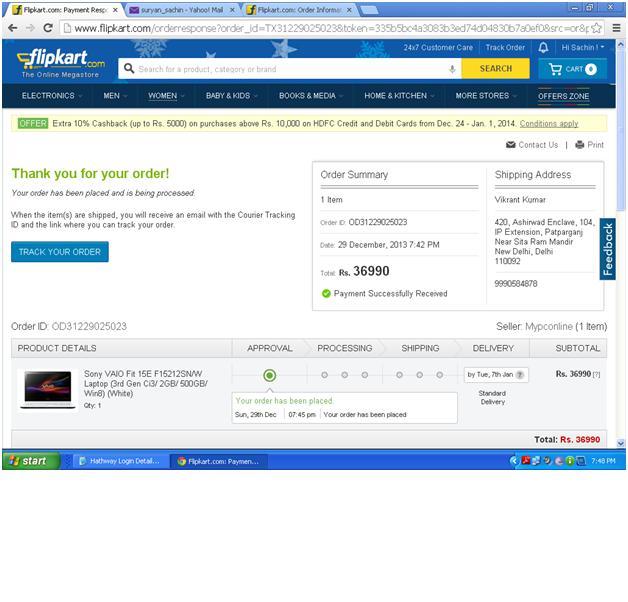Open the Feedback side tab
The width and height of the screenshot is (628, 602).
click(x=608, y=249)
